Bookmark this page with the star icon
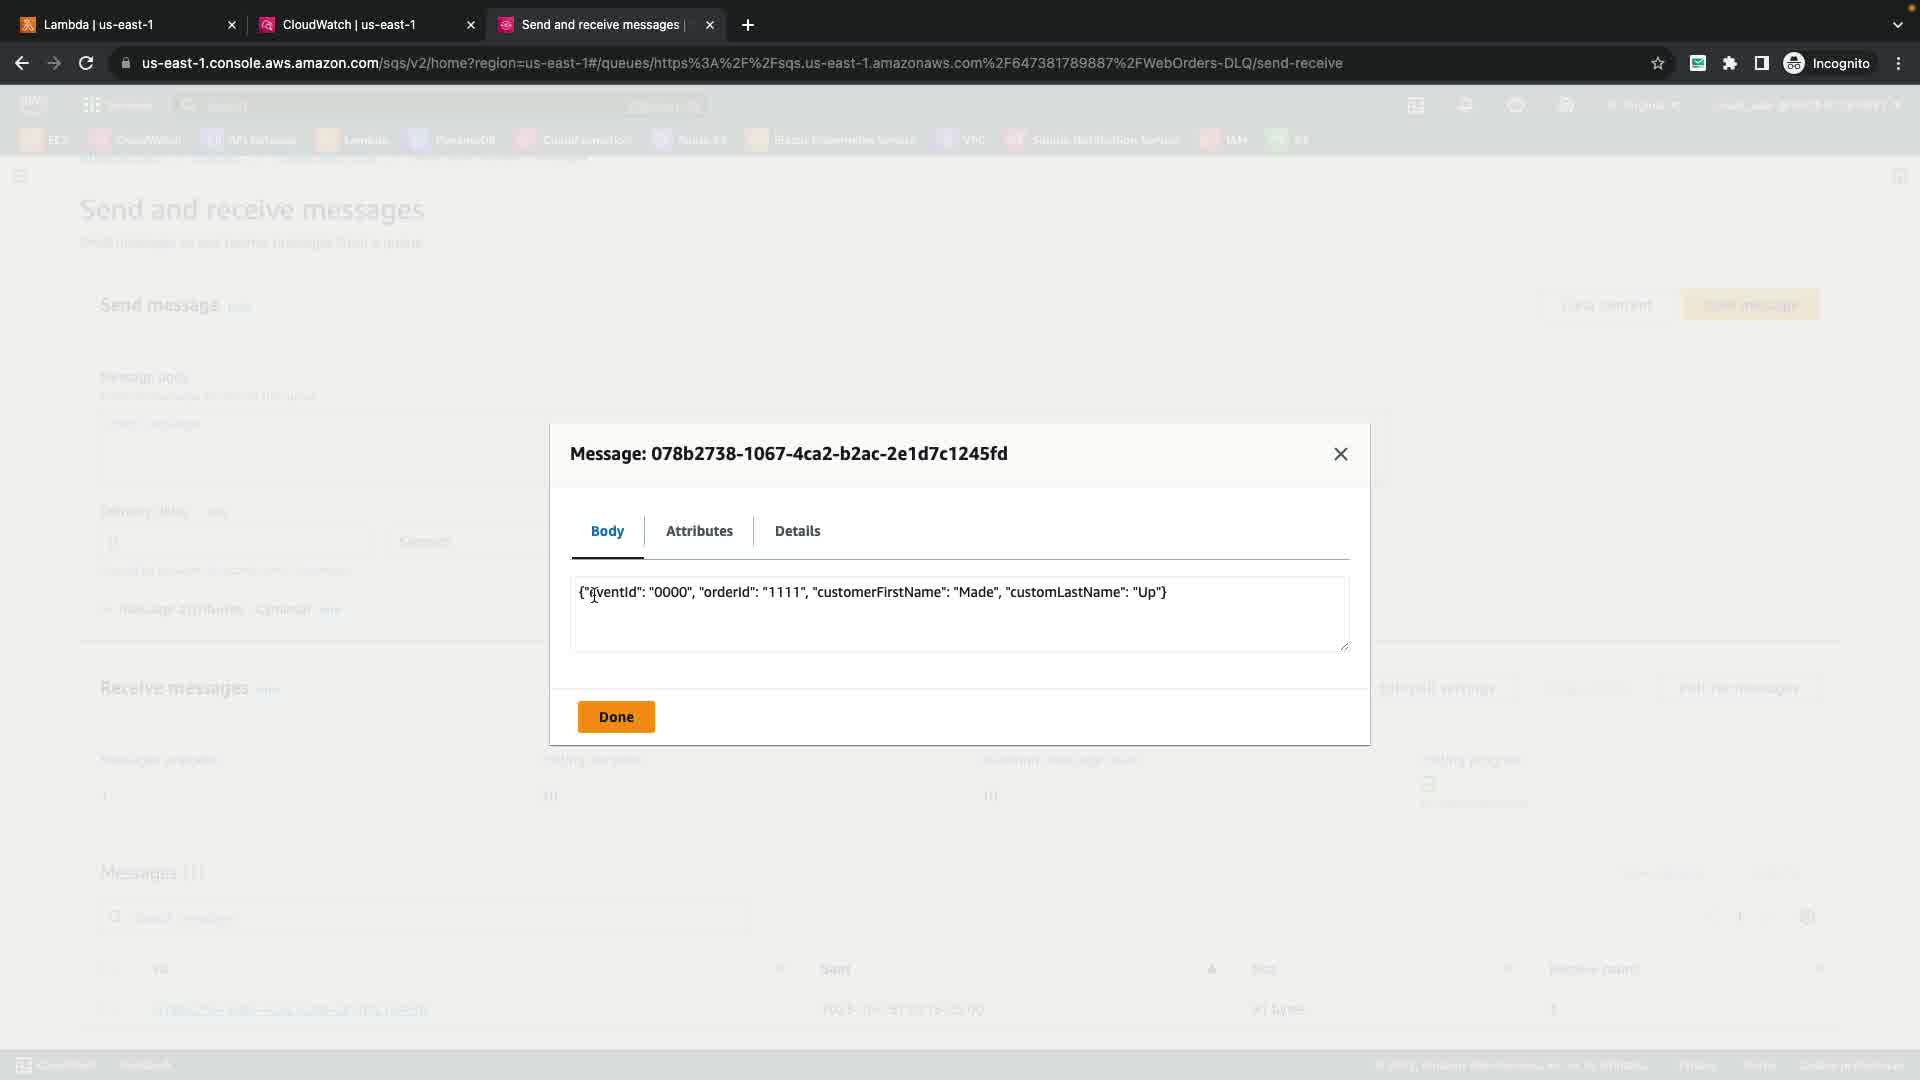This screenshot has height=1080, width=1920. point(1658,63)
